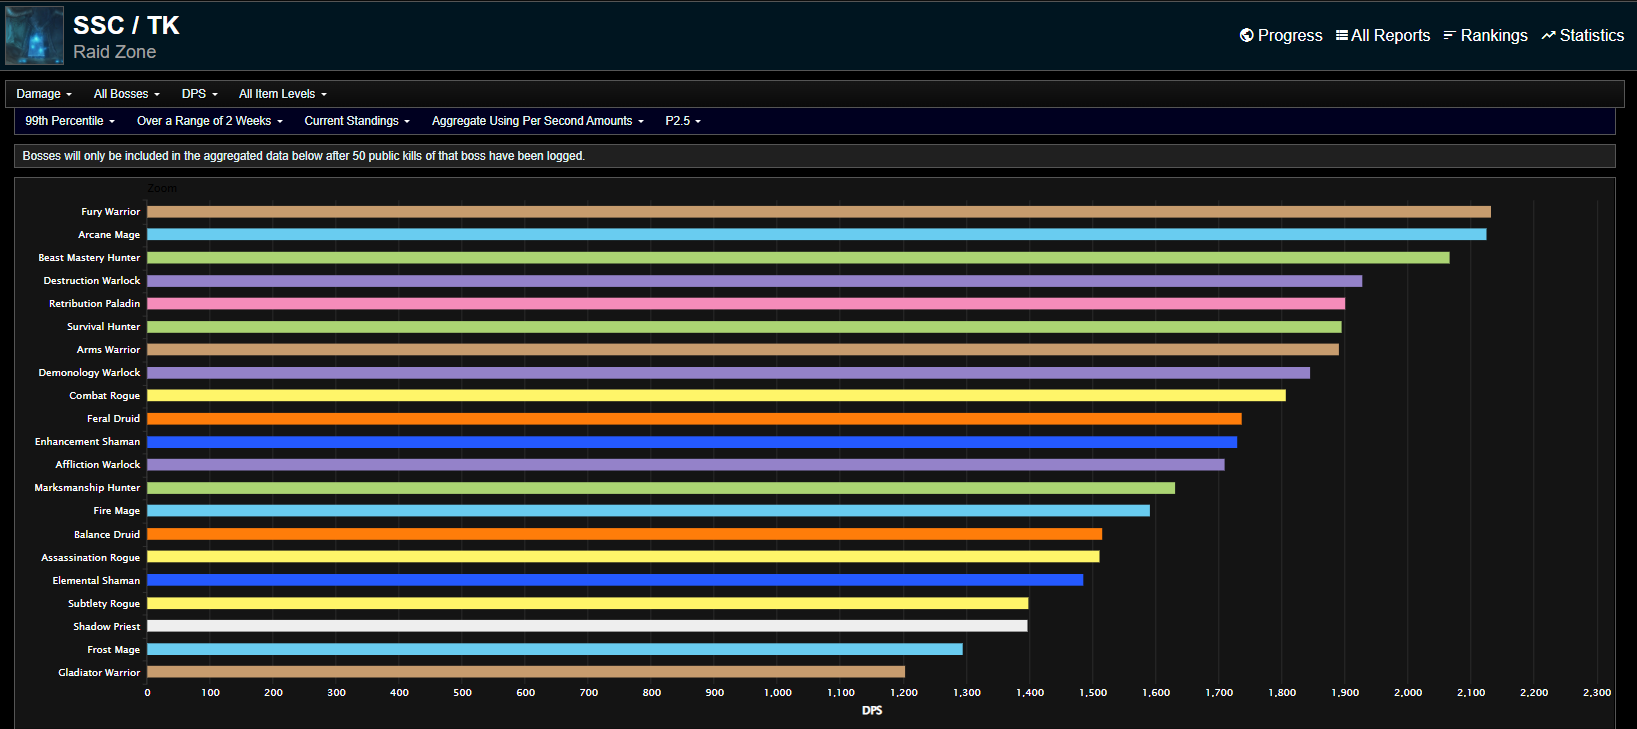Open the P2.5 phase dropdown
This screenshot has width=1637, height=729.
tap(683, 121)
